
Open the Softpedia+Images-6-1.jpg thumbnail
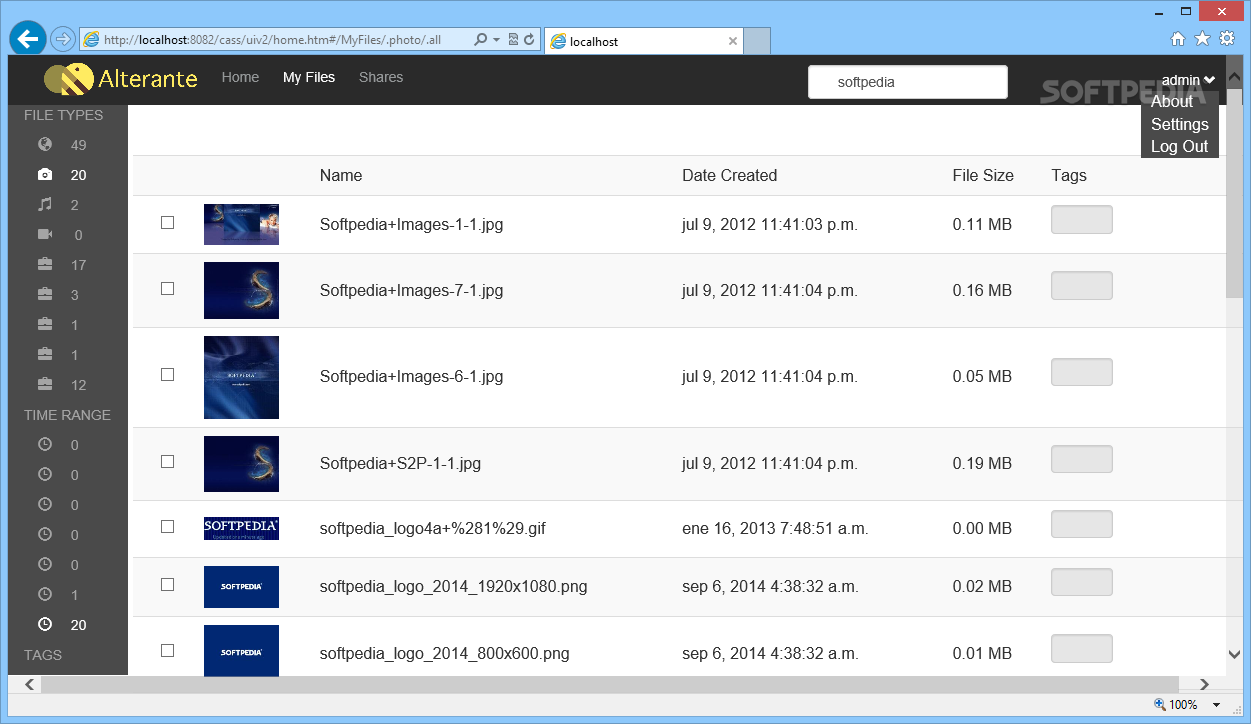pos(241,377)
